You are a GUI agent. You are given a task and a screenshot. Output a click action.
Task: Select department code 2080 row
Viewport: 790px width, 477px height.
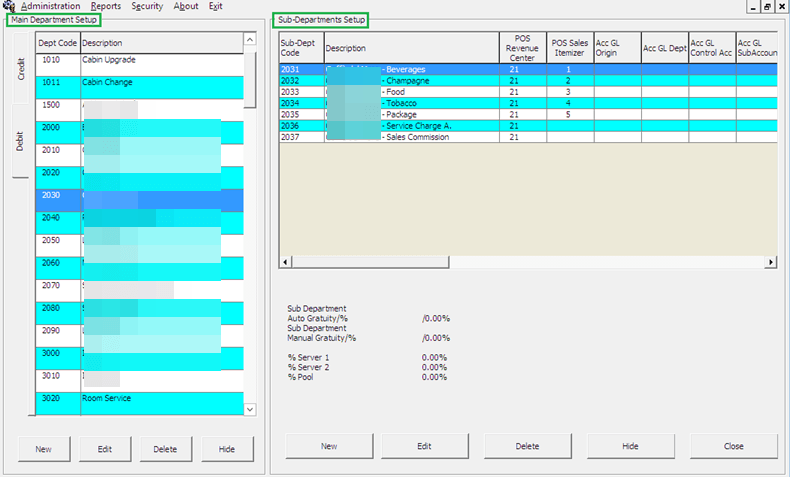click(x=140, y=313)
